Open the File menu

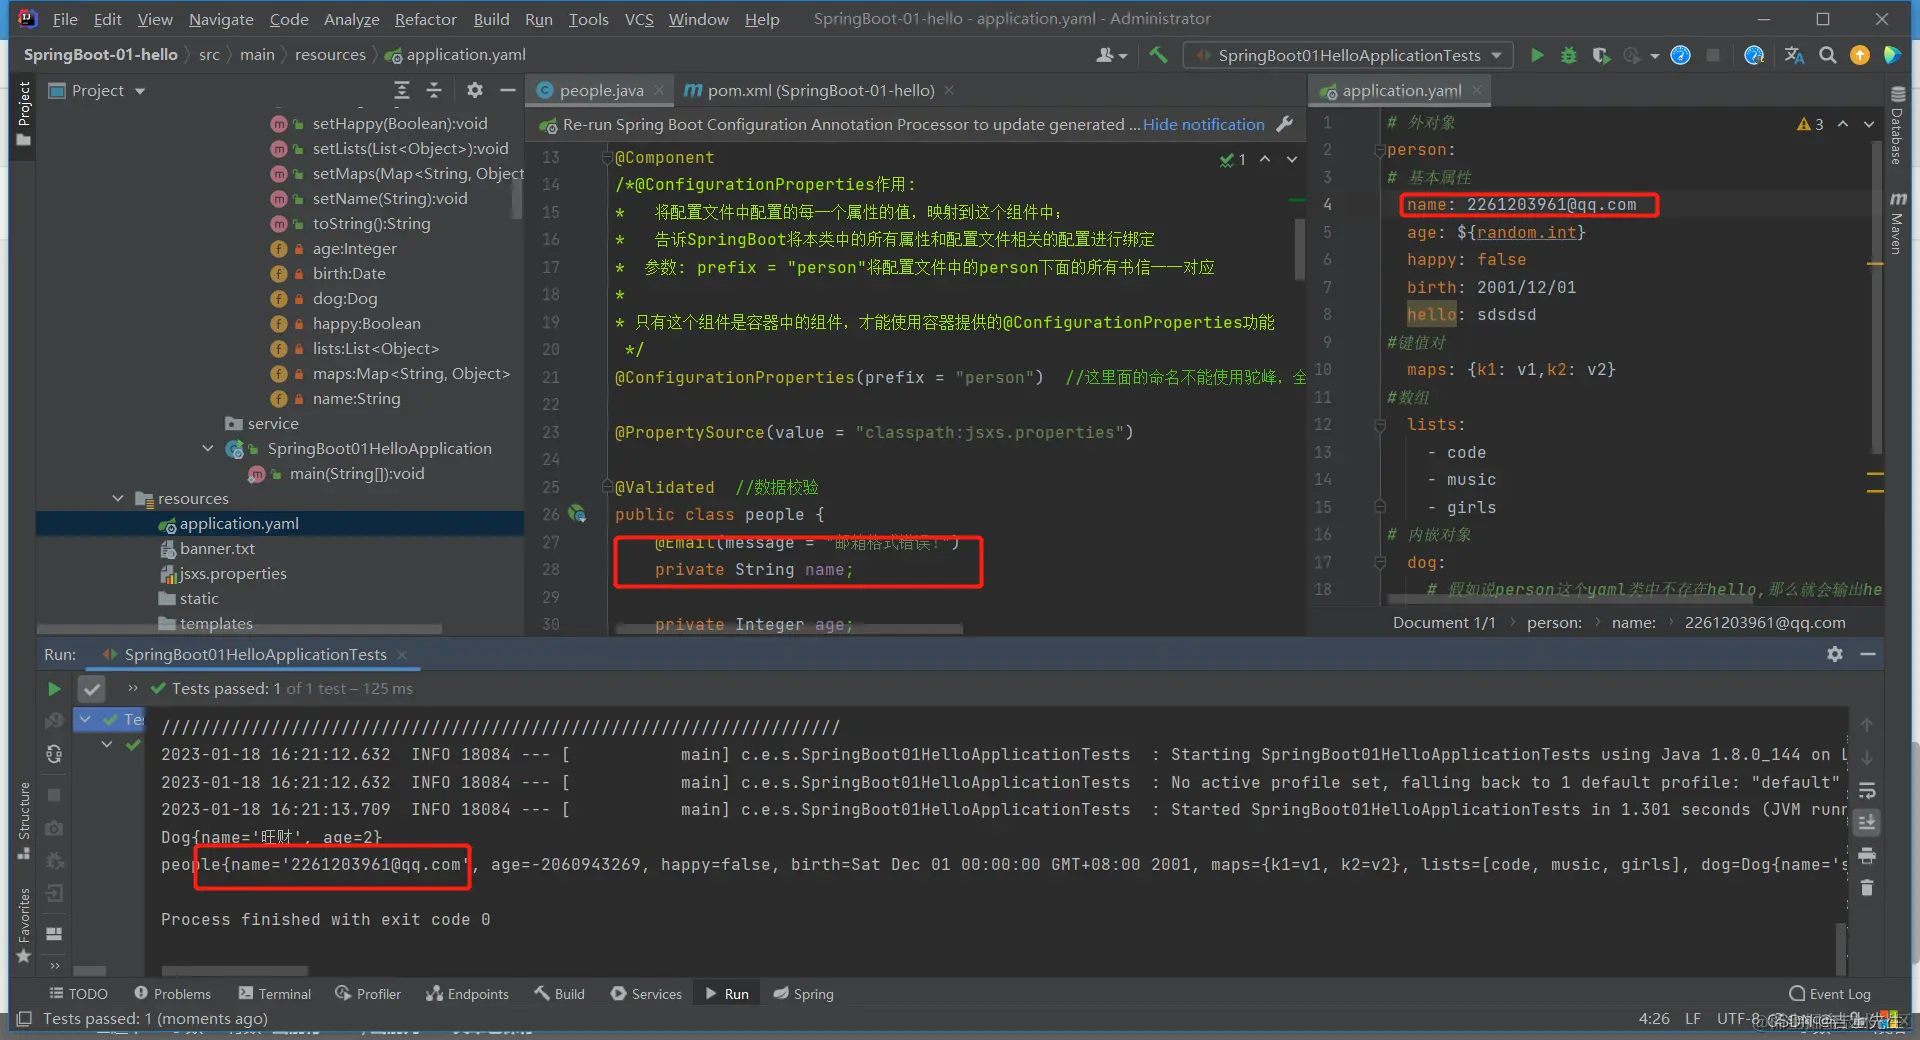click(65, 19)
